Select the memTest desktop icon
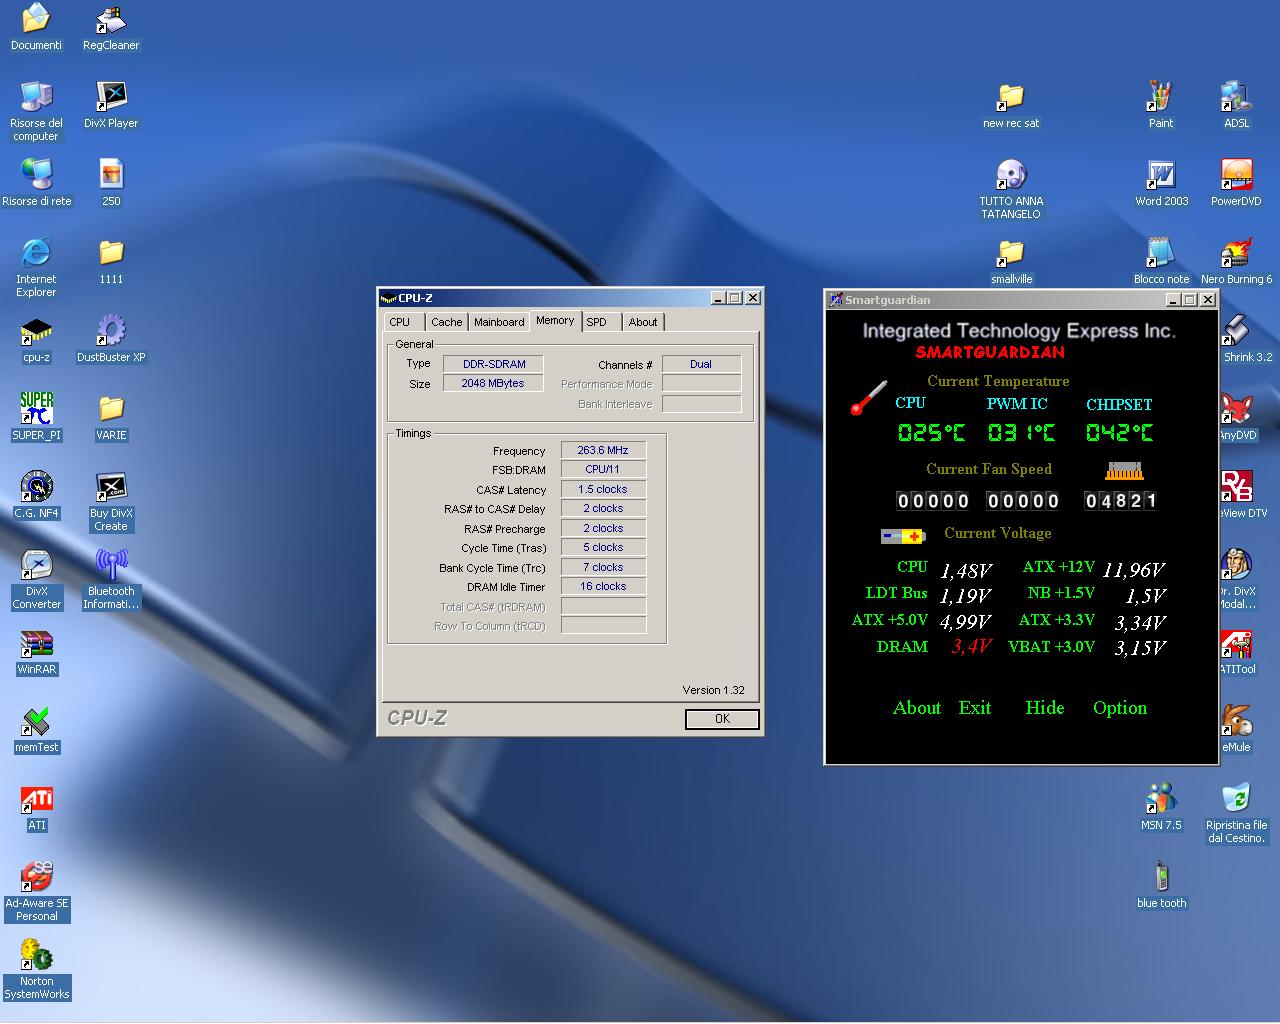The image size is (1280, 1024). tap(36, 729)
